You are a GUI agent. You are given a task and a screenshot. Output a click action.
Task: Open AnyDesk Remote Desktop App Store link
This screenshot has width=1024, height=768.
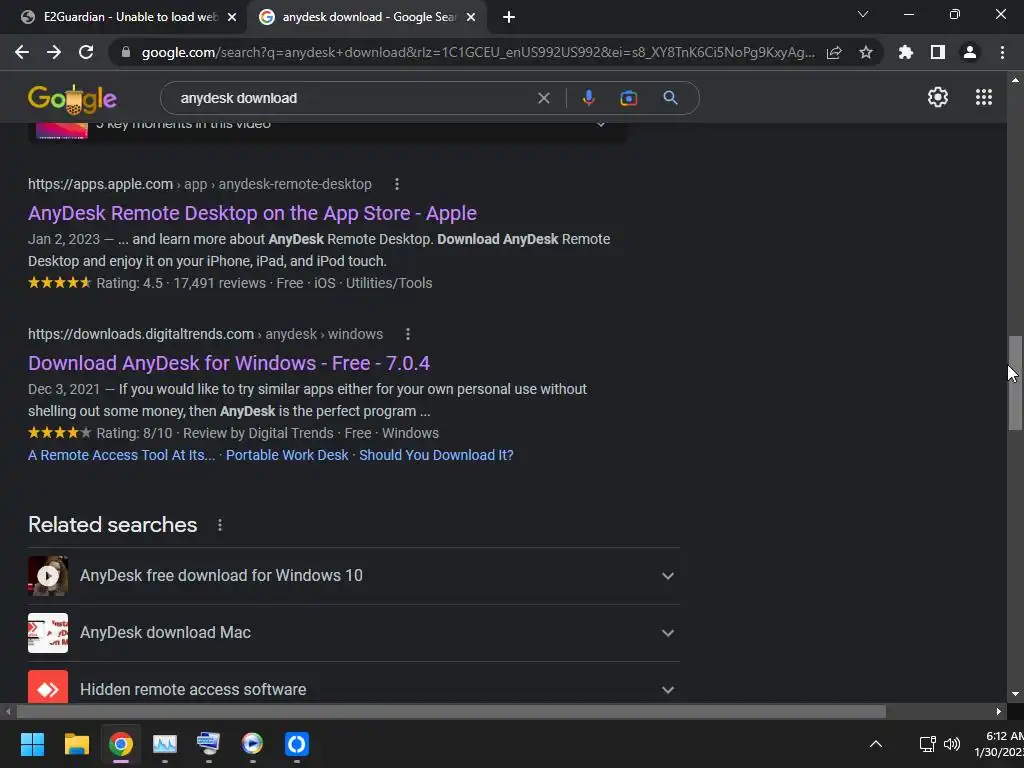coord(252,214)
